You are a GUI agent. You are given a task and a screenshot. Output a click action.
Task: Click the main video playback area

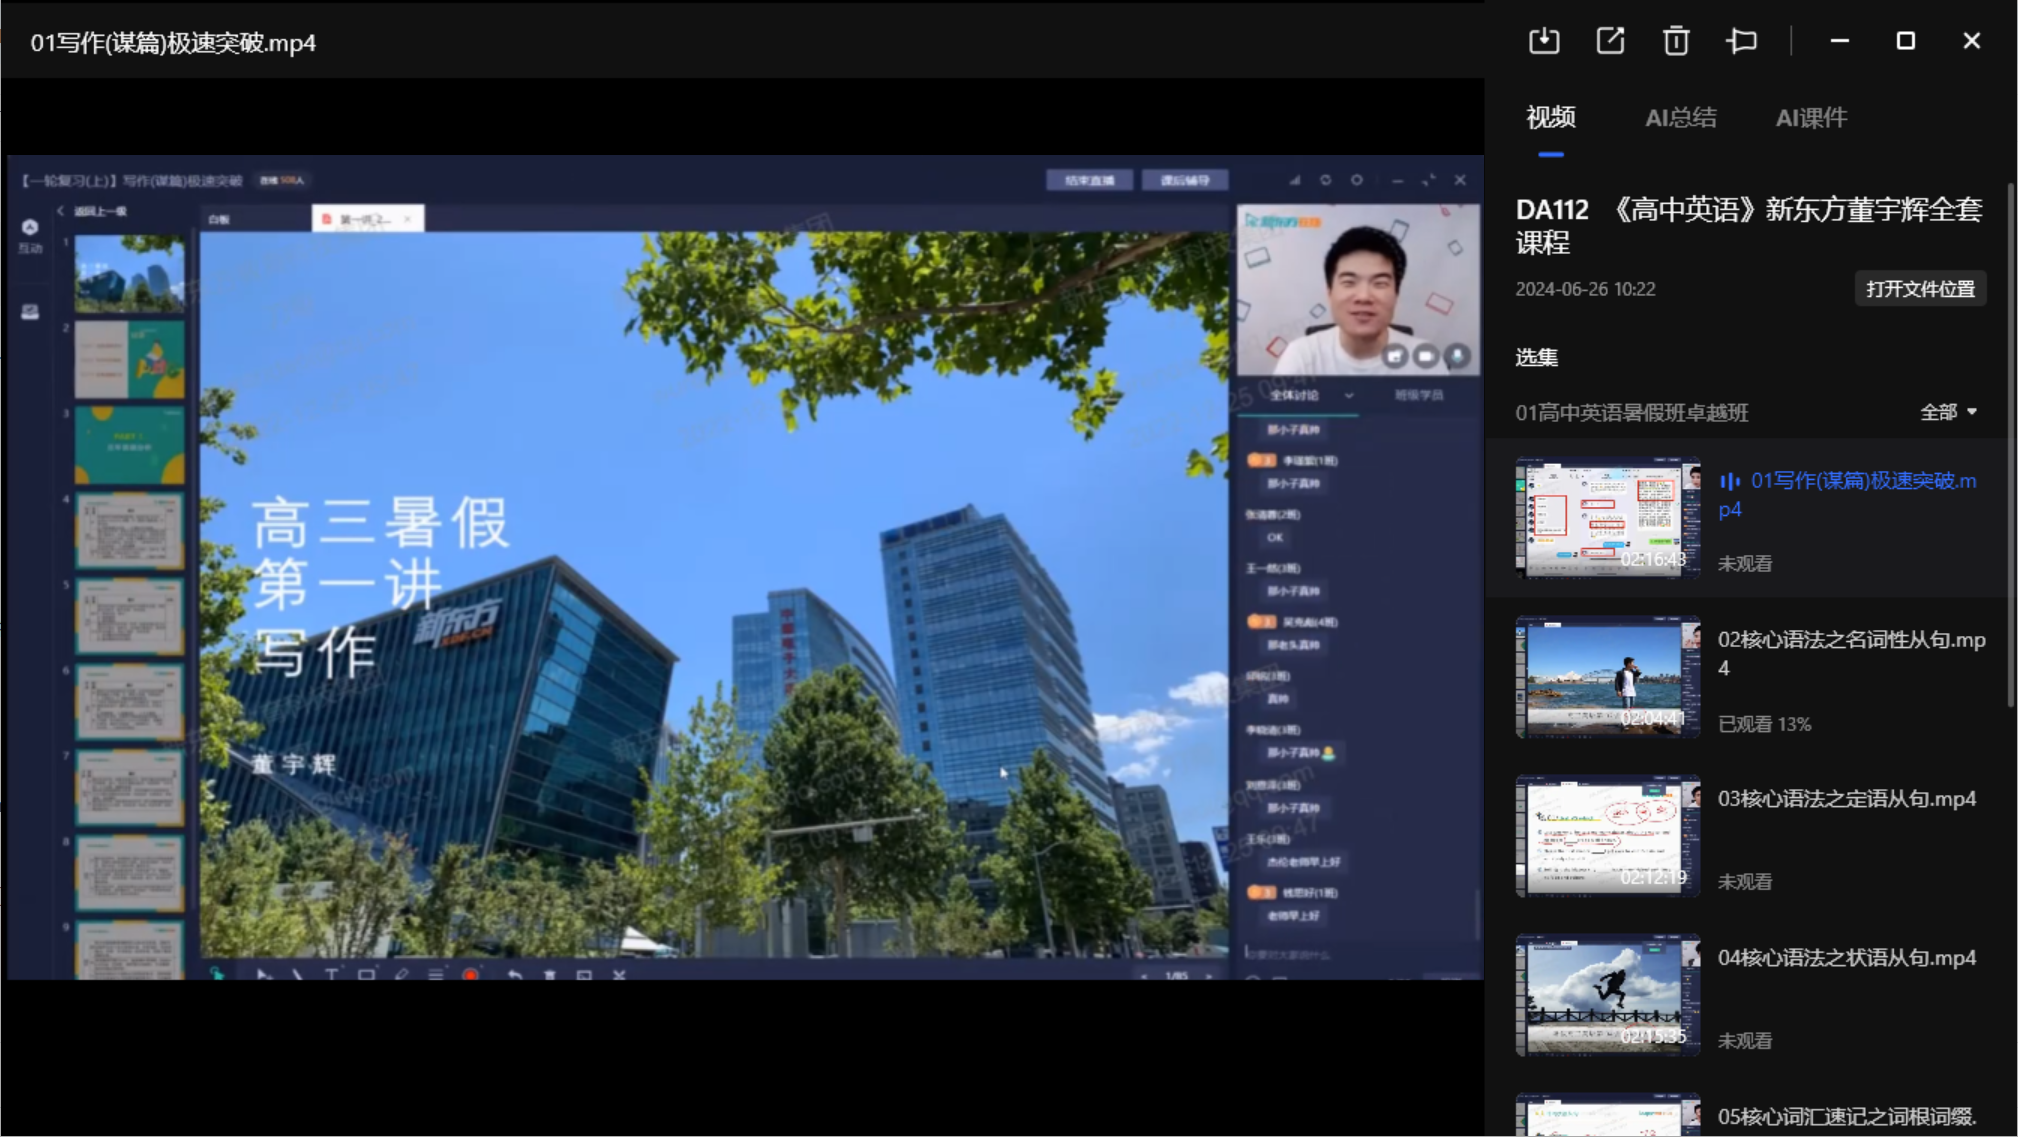(744, 567)
